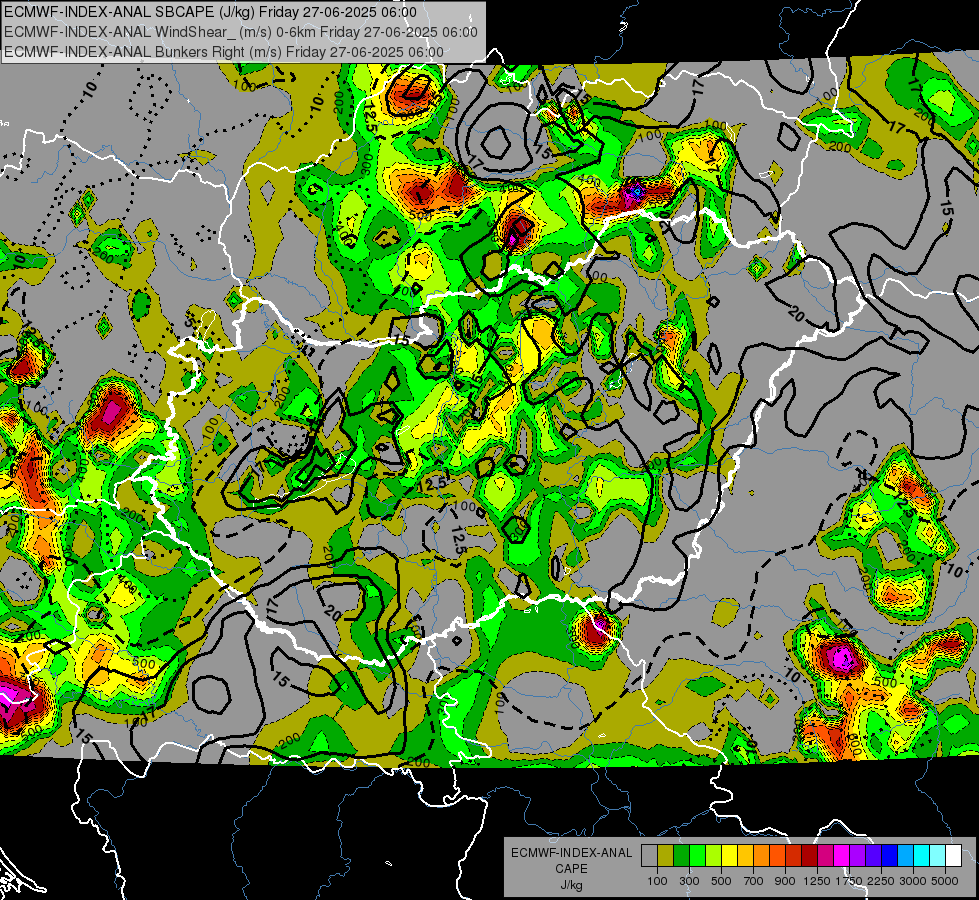979x900 pixels.
Task: Select the bright green legend swatch
Action: [697, 856]
